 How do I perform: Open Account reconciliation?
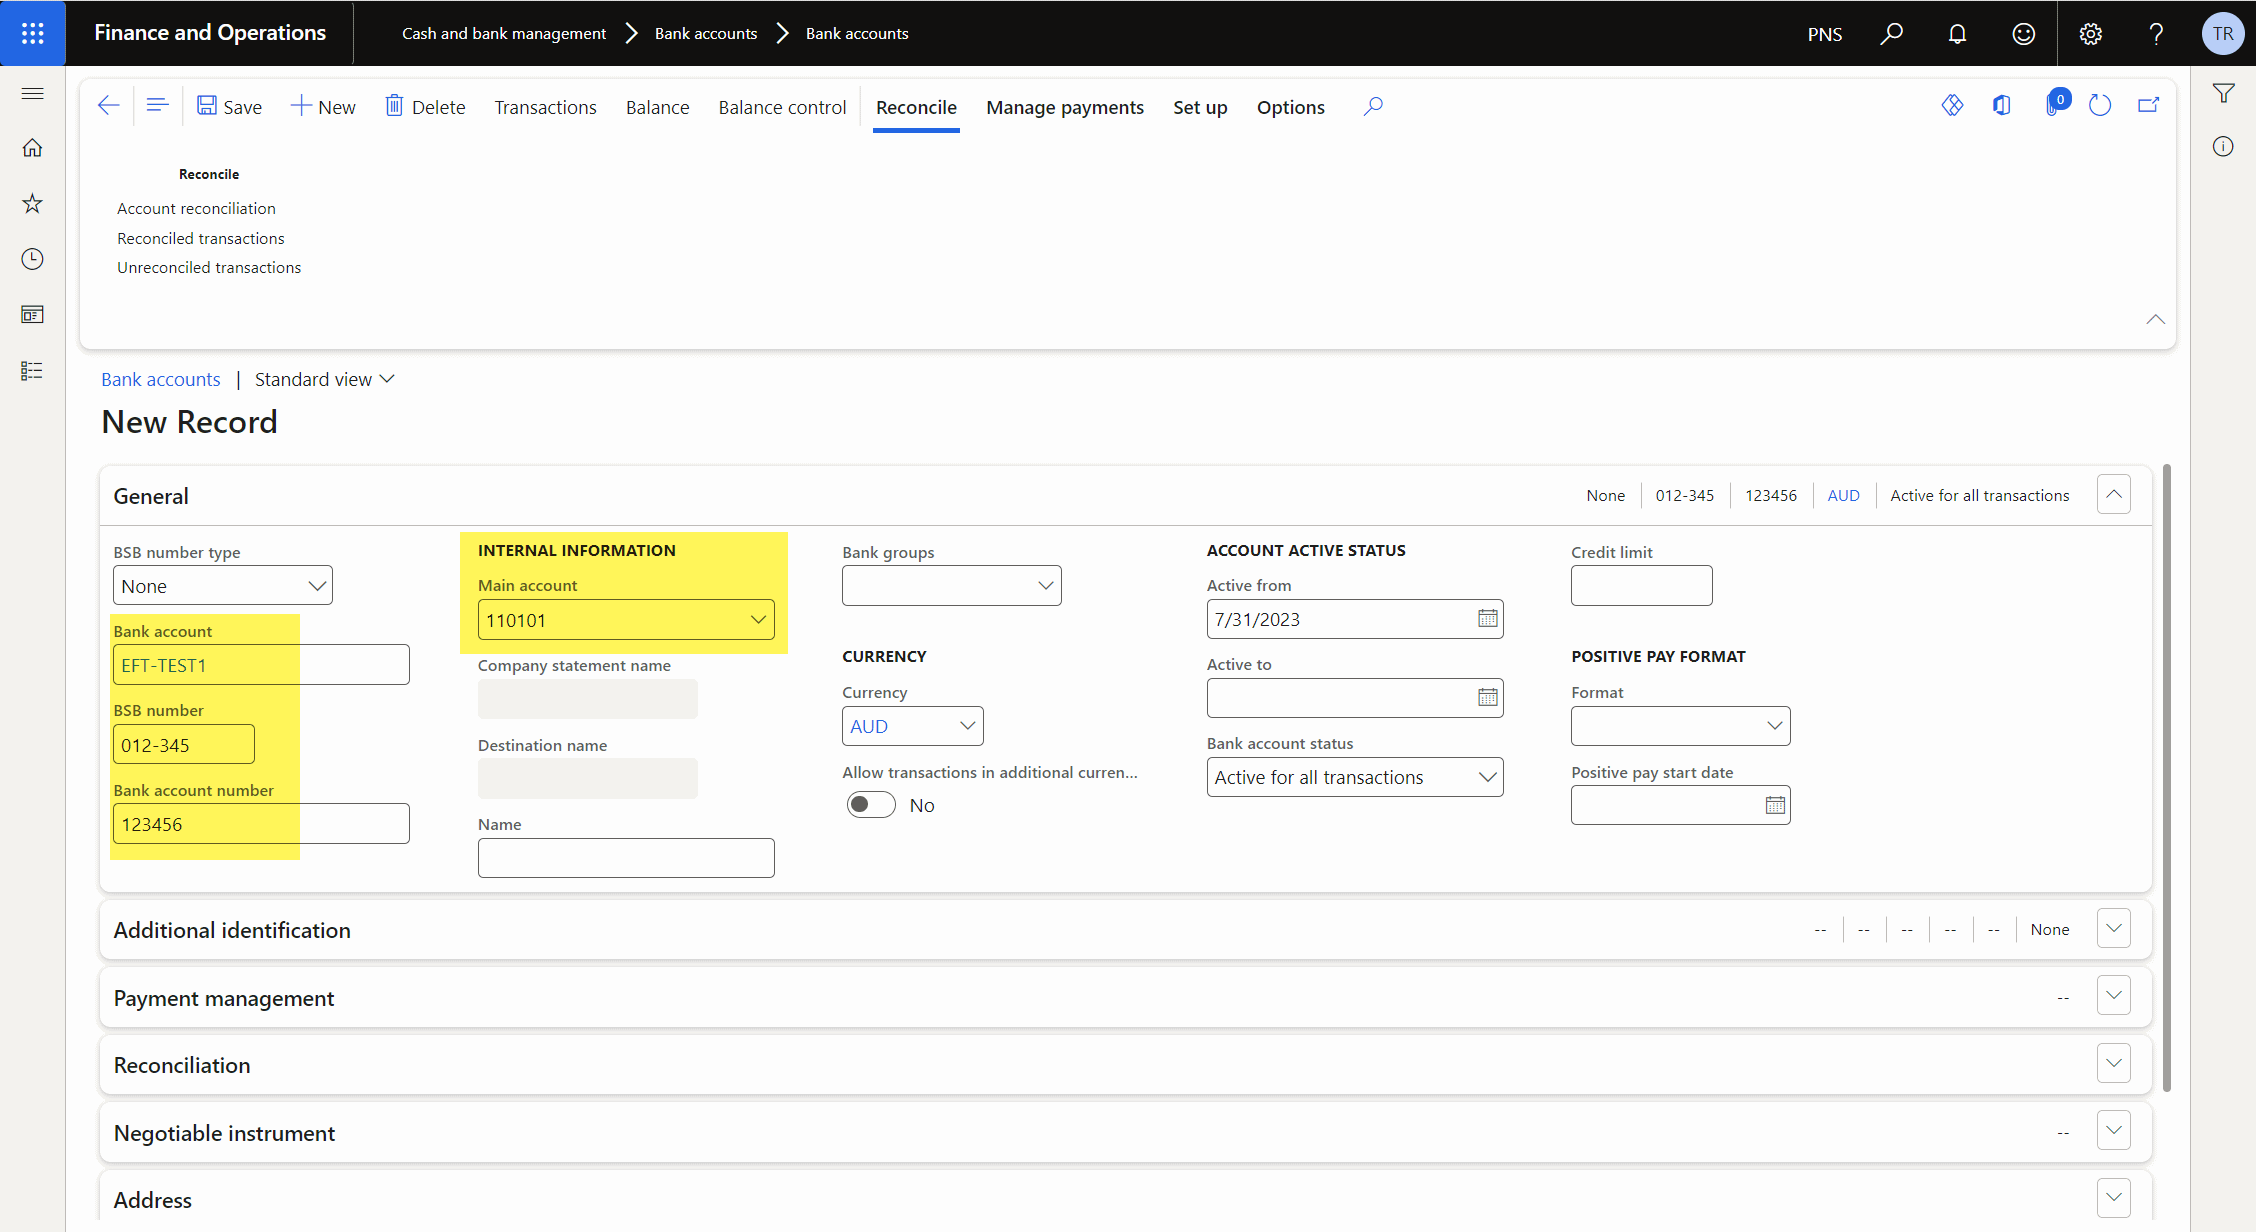[x=196, y=208]
